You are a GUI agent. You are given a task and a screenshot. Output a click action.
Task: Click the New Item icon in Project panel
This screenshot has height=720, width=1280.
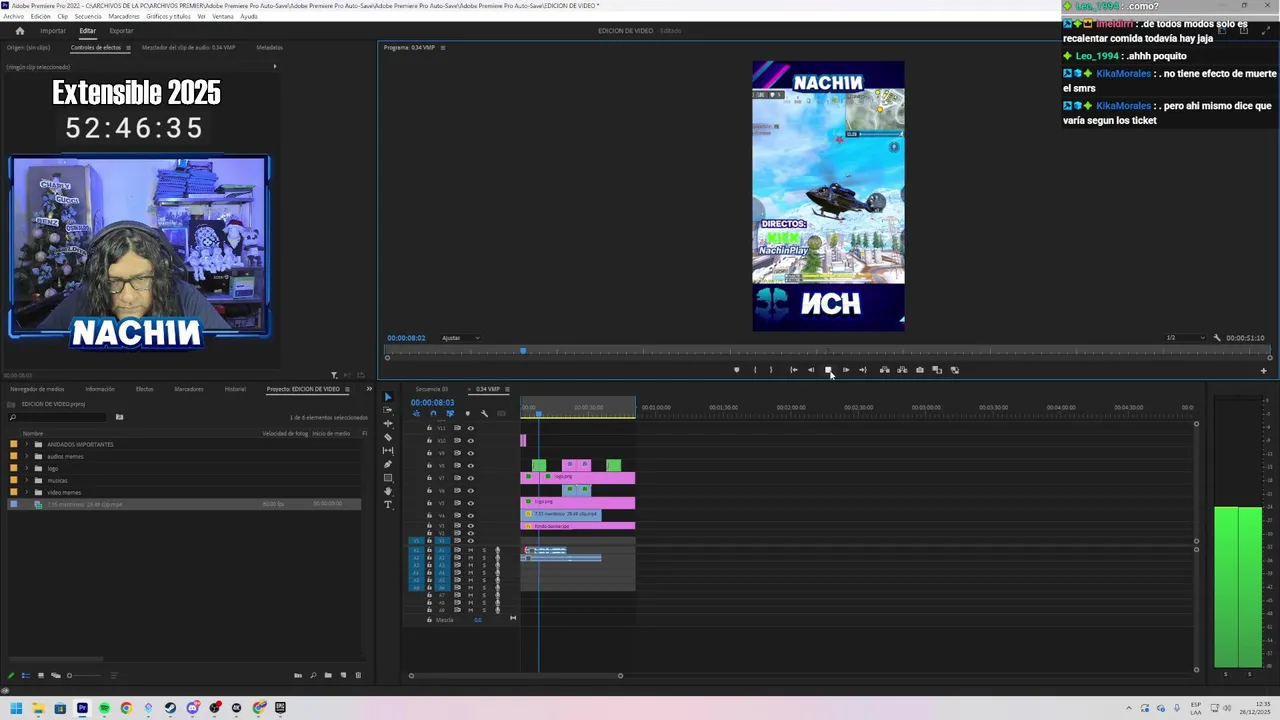pyautogui.click(x=343, y=675)
